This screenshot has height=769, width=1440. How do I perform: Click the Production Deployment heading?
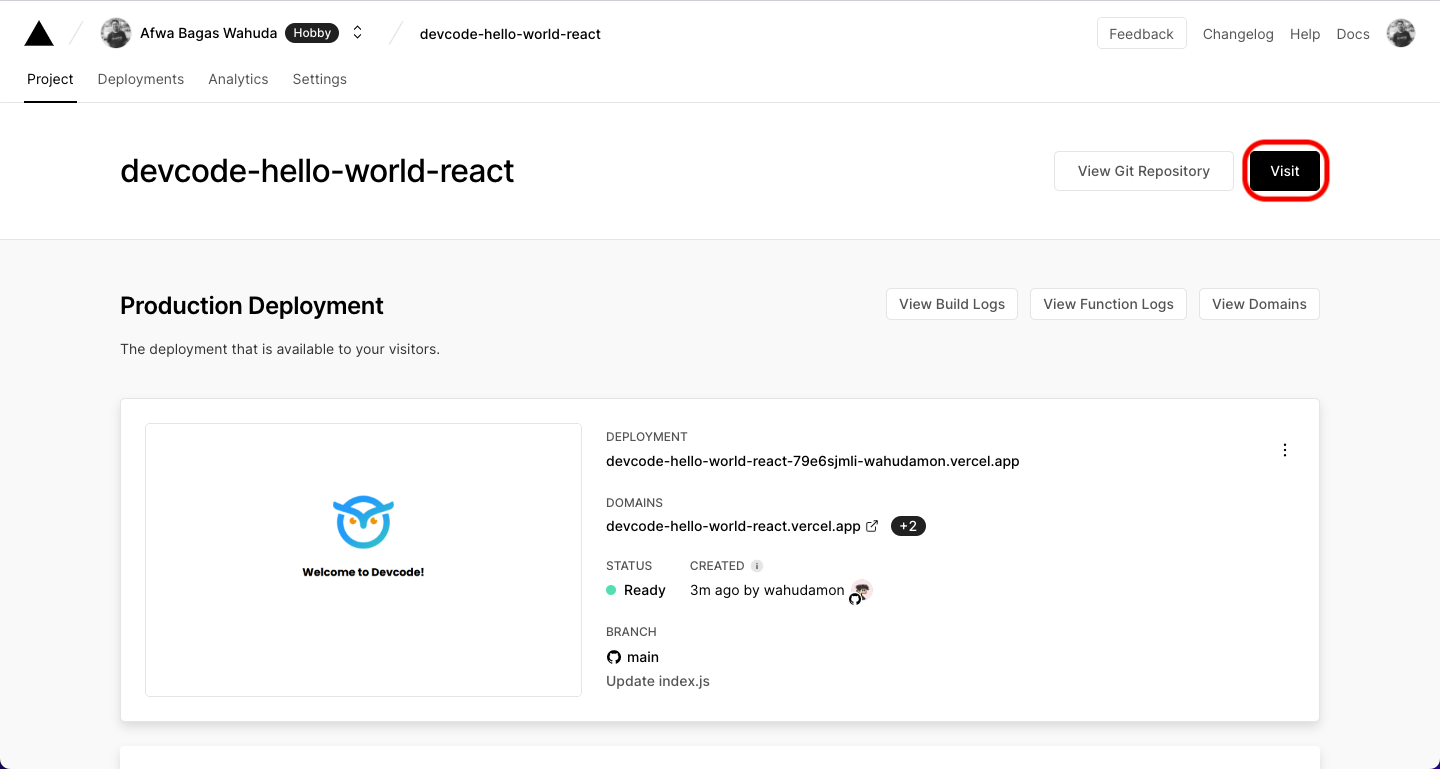[x=252, y=306]
